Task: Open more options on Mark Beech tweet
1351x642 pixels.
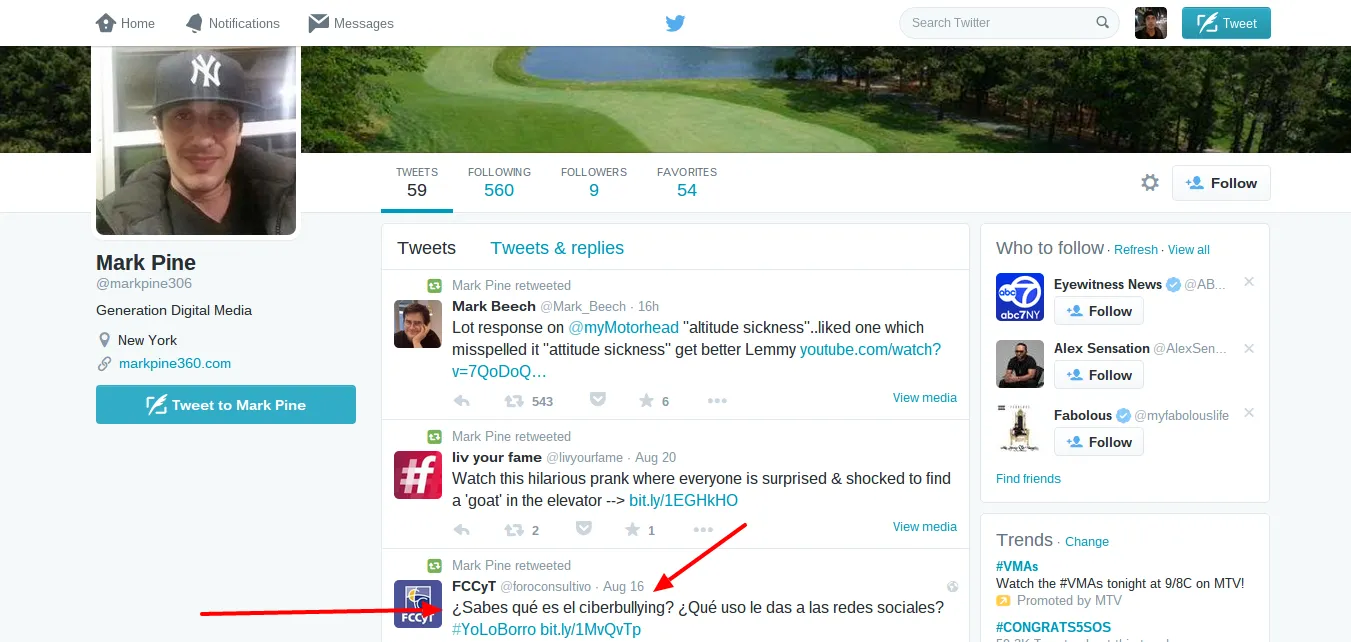Action: tap(717, 401)
